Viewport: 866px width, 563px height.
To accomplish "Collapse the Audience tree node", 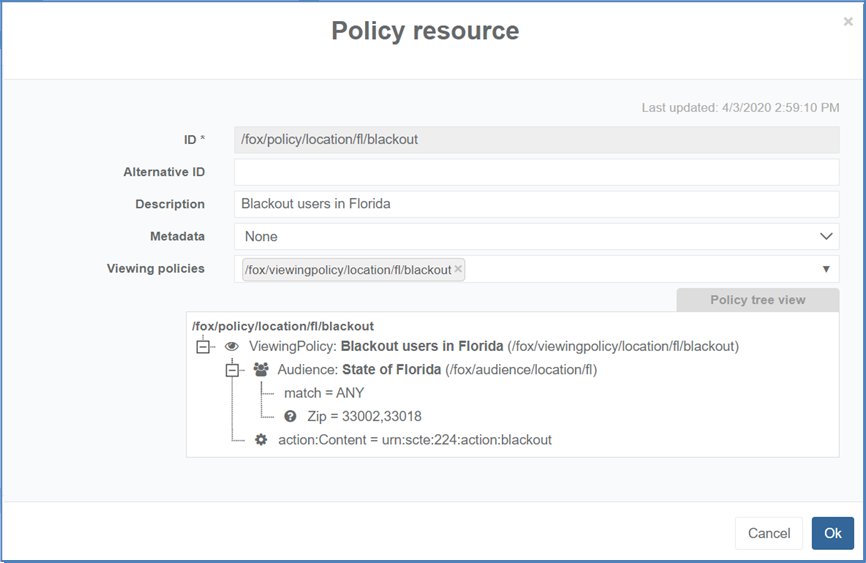I will tap(232, 370).
